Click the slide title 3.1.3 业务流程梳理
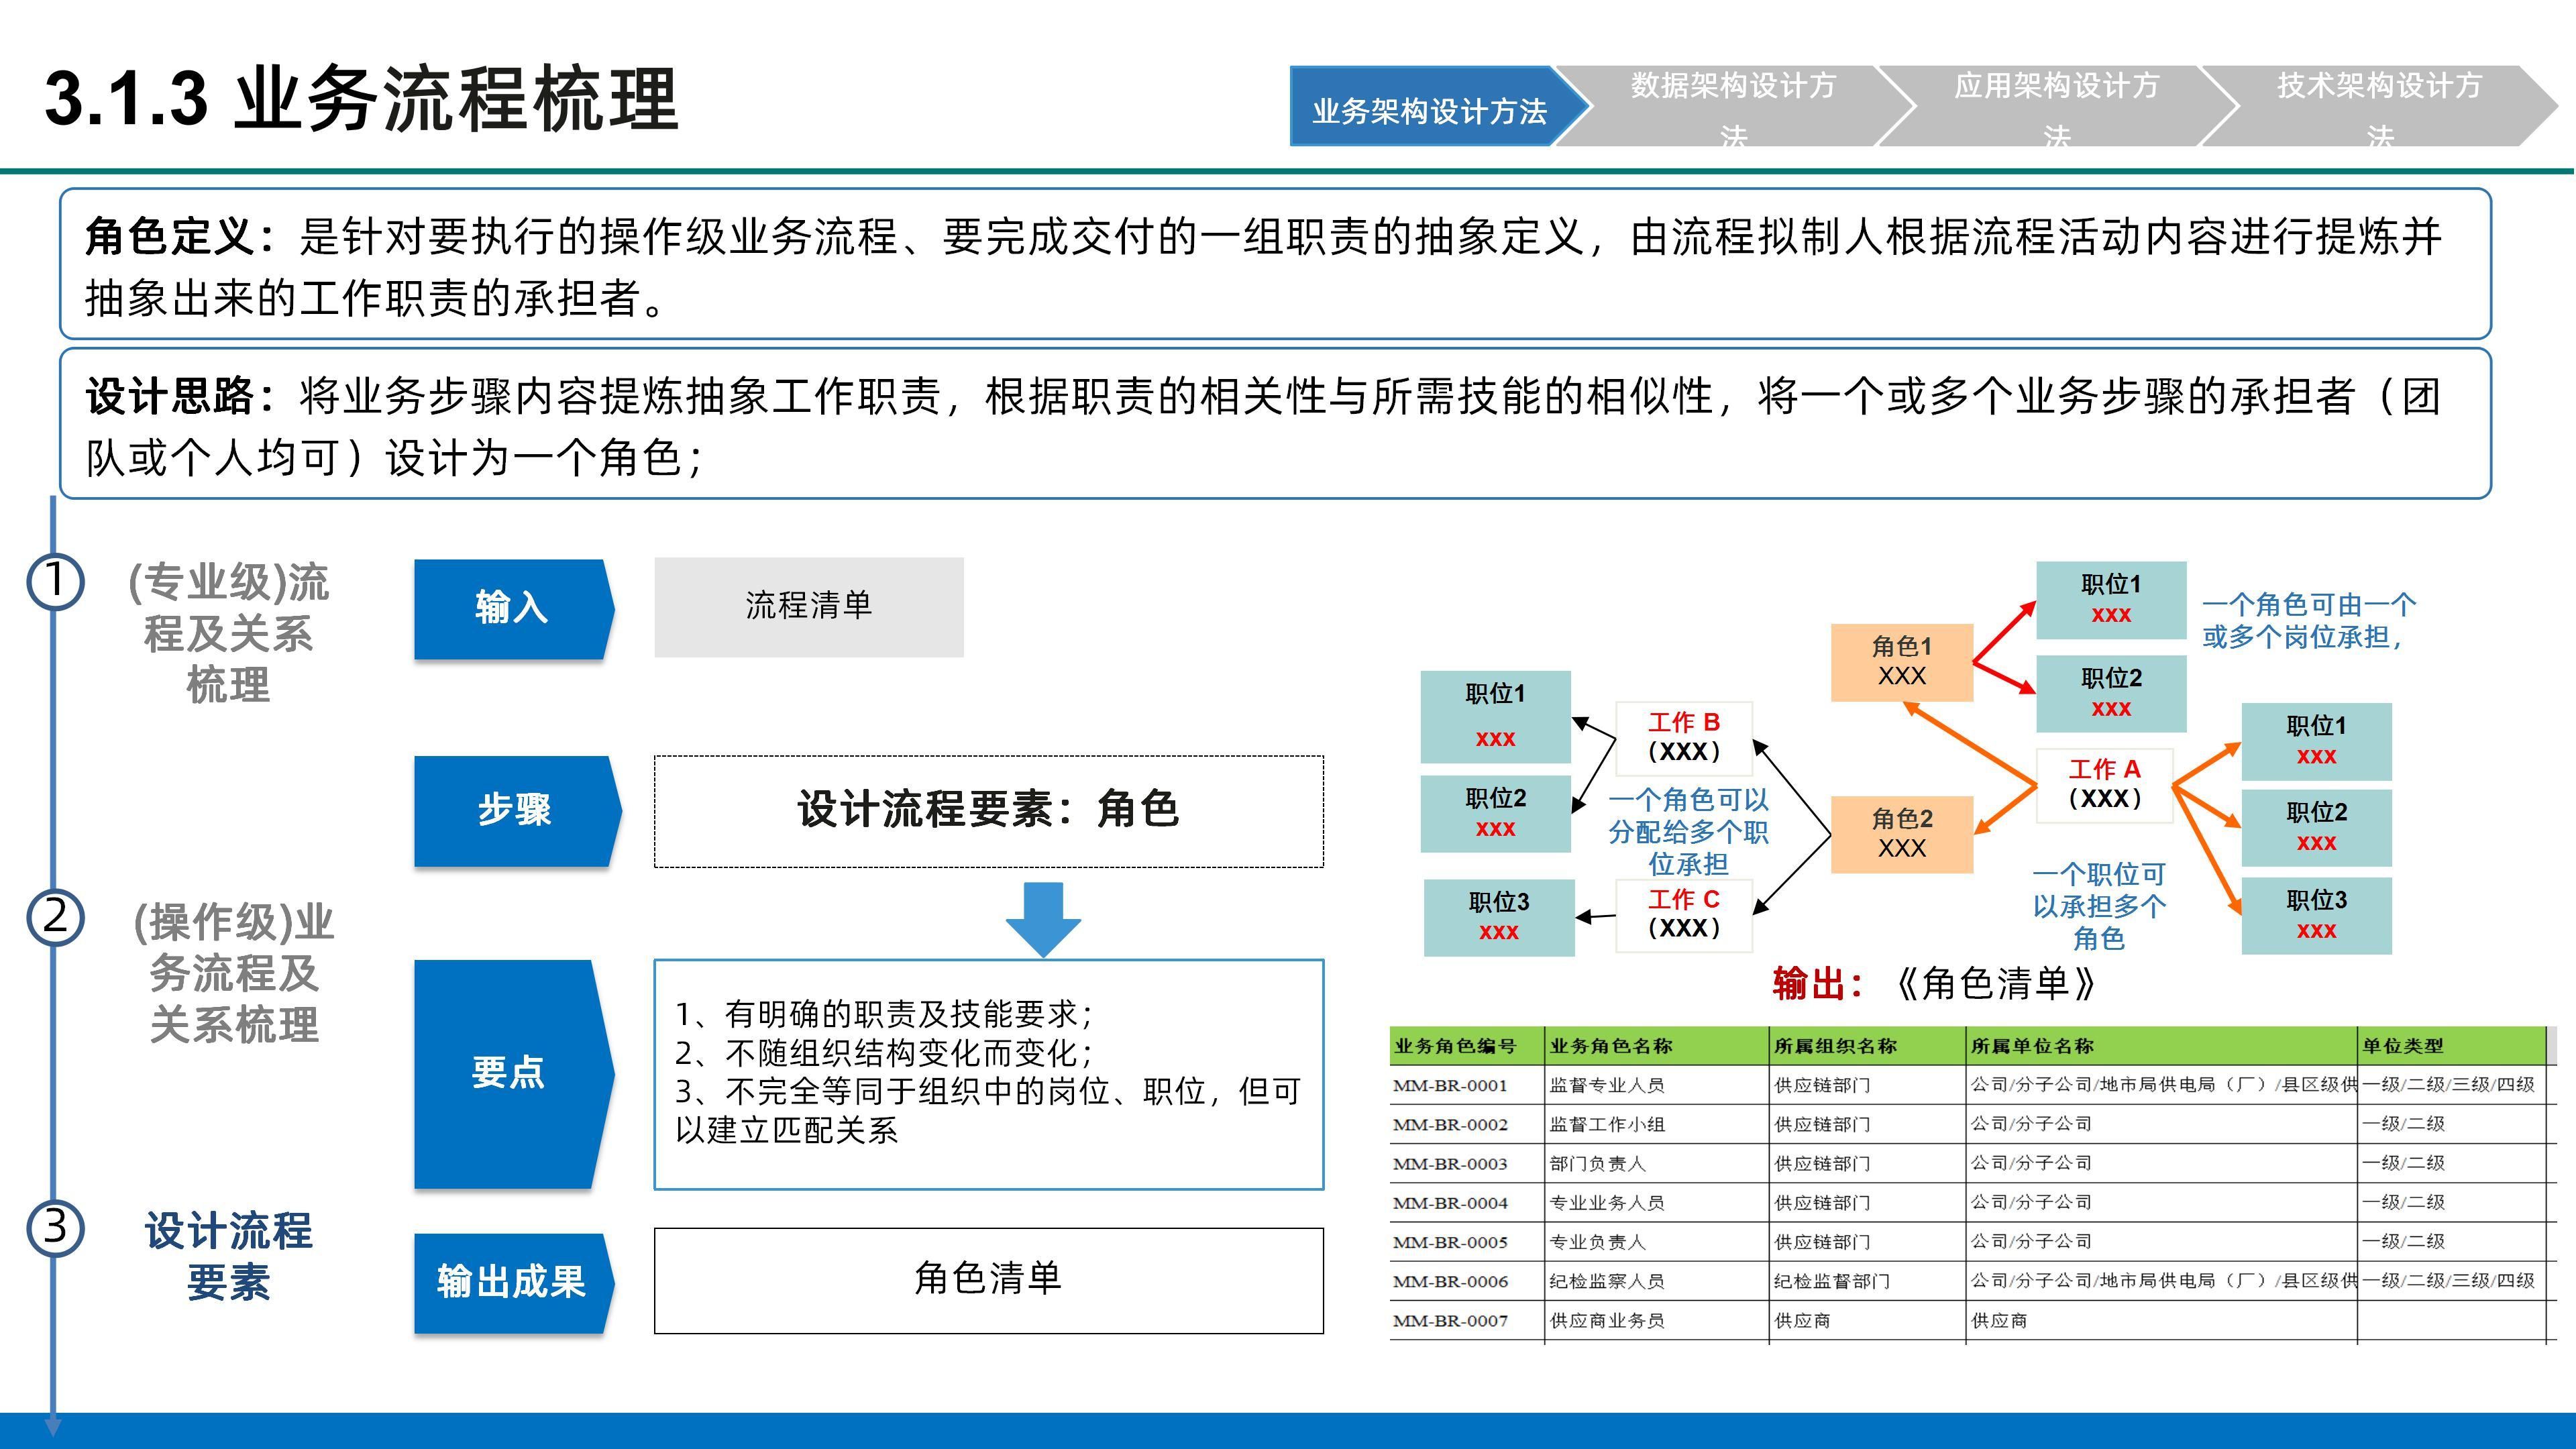Screen dimensions: 2576x1449 [362, 99]
